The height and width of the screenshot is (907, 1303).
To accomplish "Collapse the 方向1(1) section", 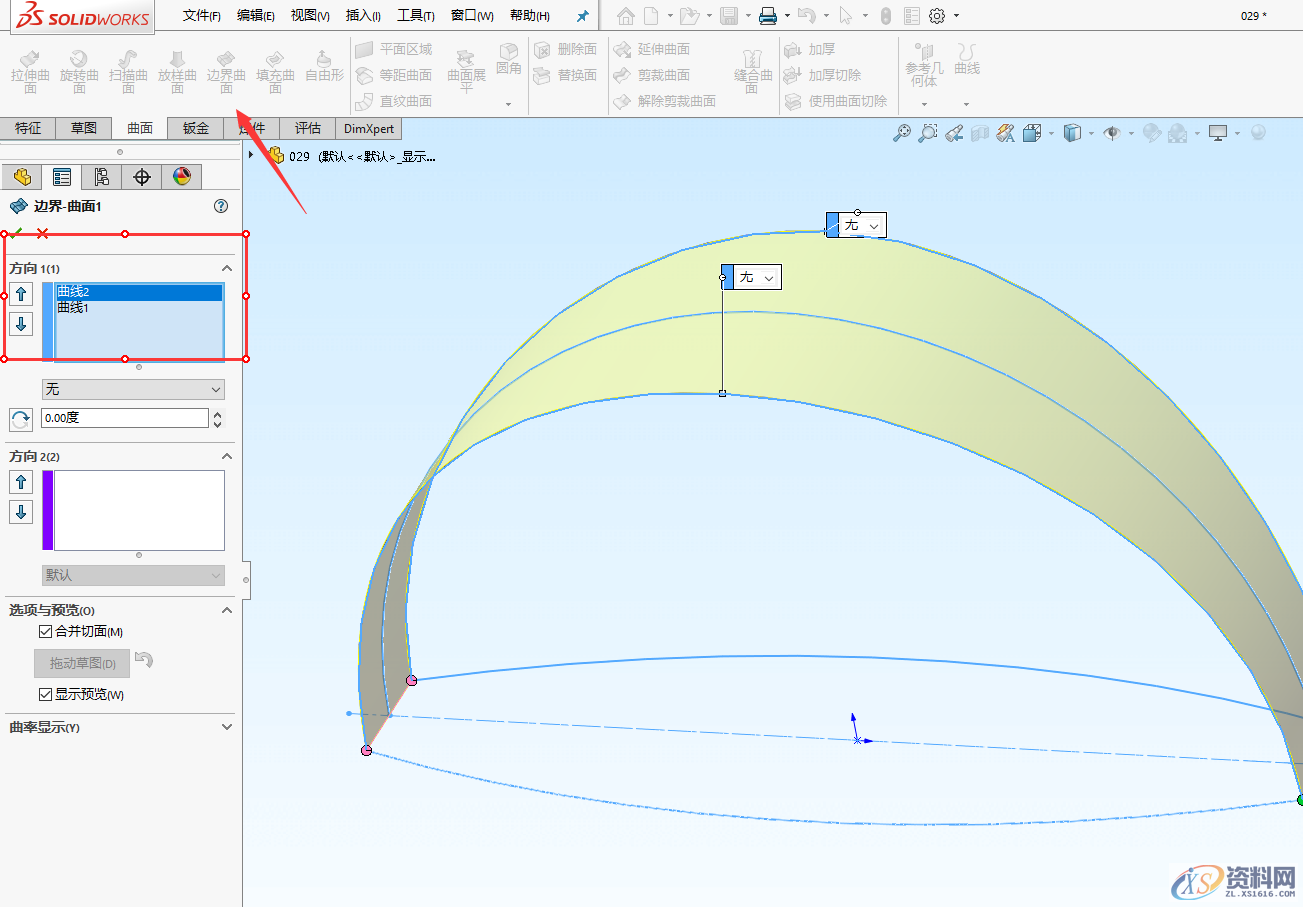I will click(x=227, y=268).
